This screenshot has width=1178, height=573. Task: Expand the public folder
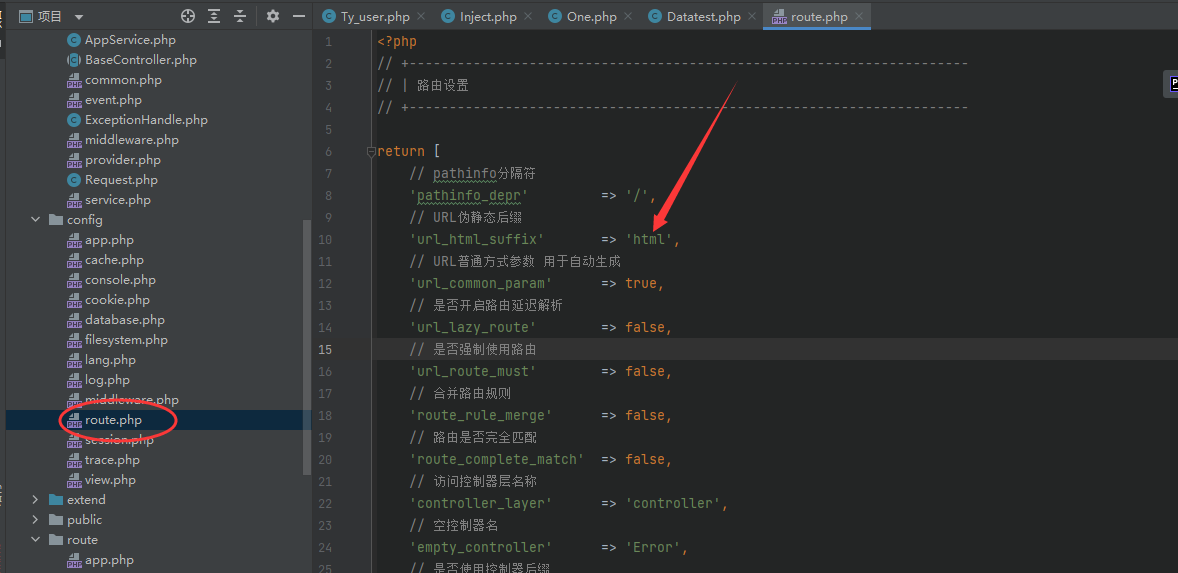tap(35, 520)
